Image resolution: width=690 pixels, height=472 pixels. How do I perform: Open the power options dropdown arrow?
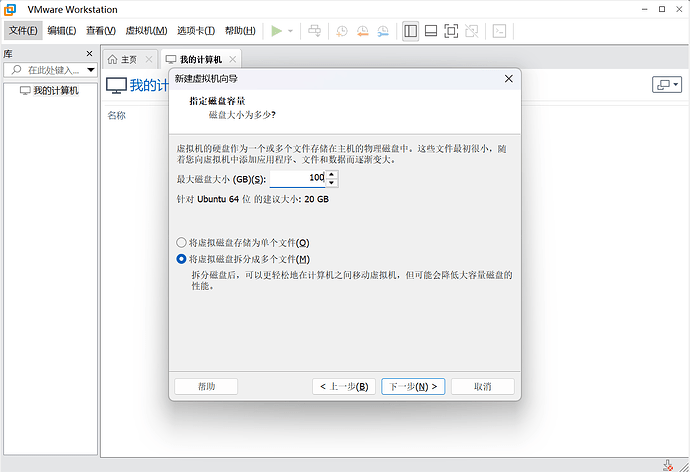point(290,31)
